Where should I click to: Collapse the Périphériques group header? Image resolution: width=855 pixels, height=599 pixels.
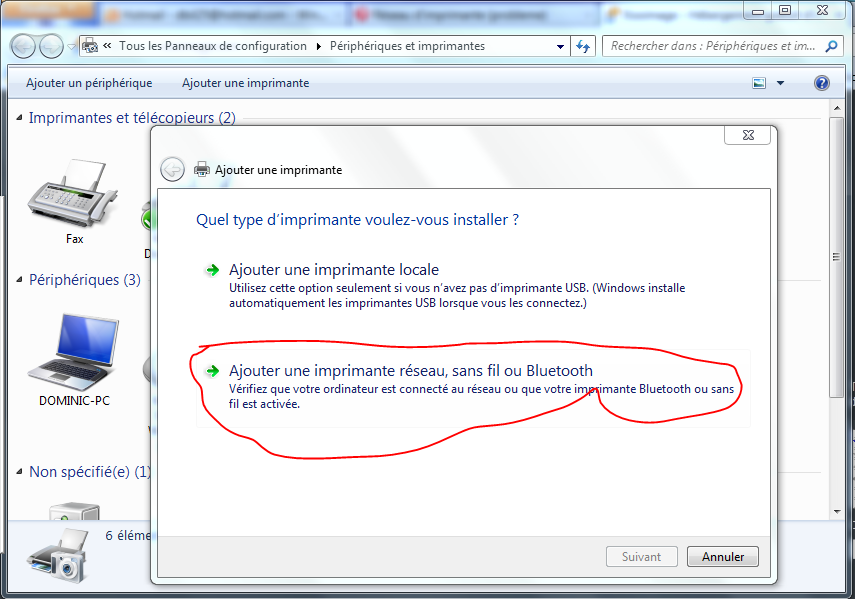click(x=20, y=280)
